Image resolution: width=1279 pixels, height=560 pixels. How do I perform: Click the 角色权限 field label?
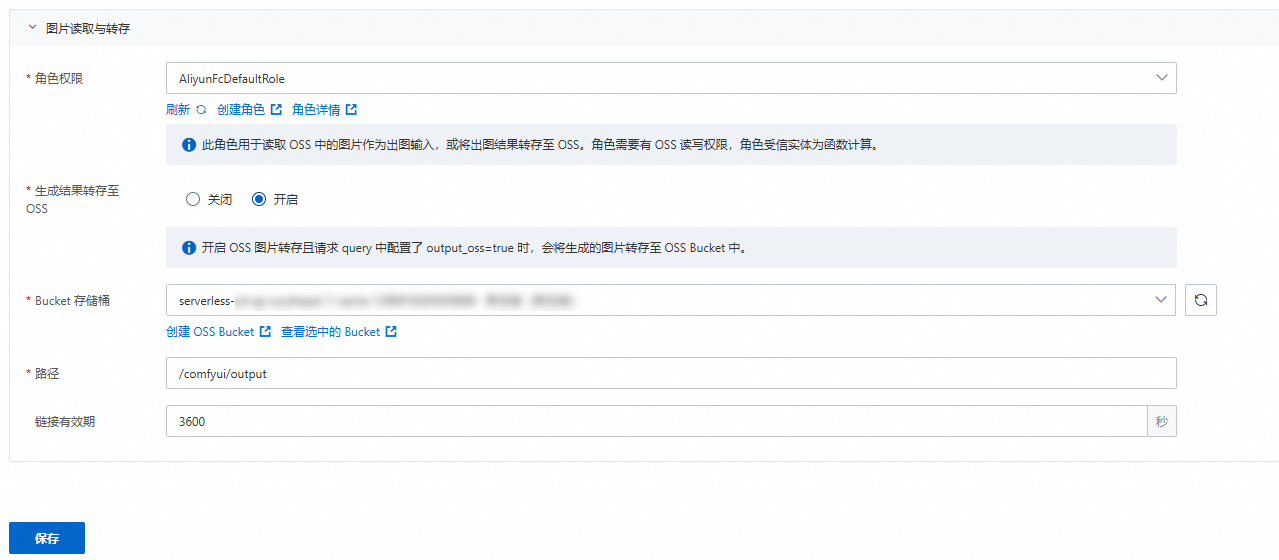pyautogui.click(x=59, y=78)
